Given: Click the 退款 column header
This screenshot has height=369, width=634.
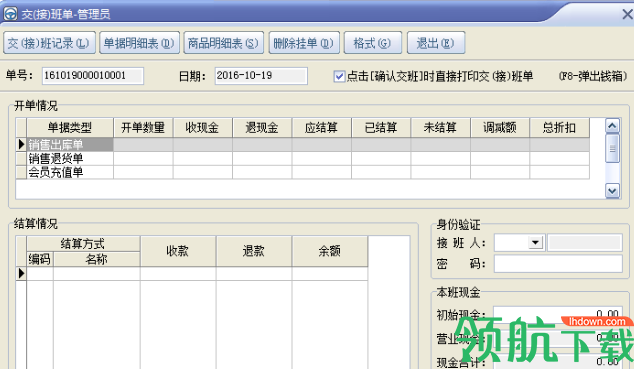Looking at the screenshot, I should [254, 251].
